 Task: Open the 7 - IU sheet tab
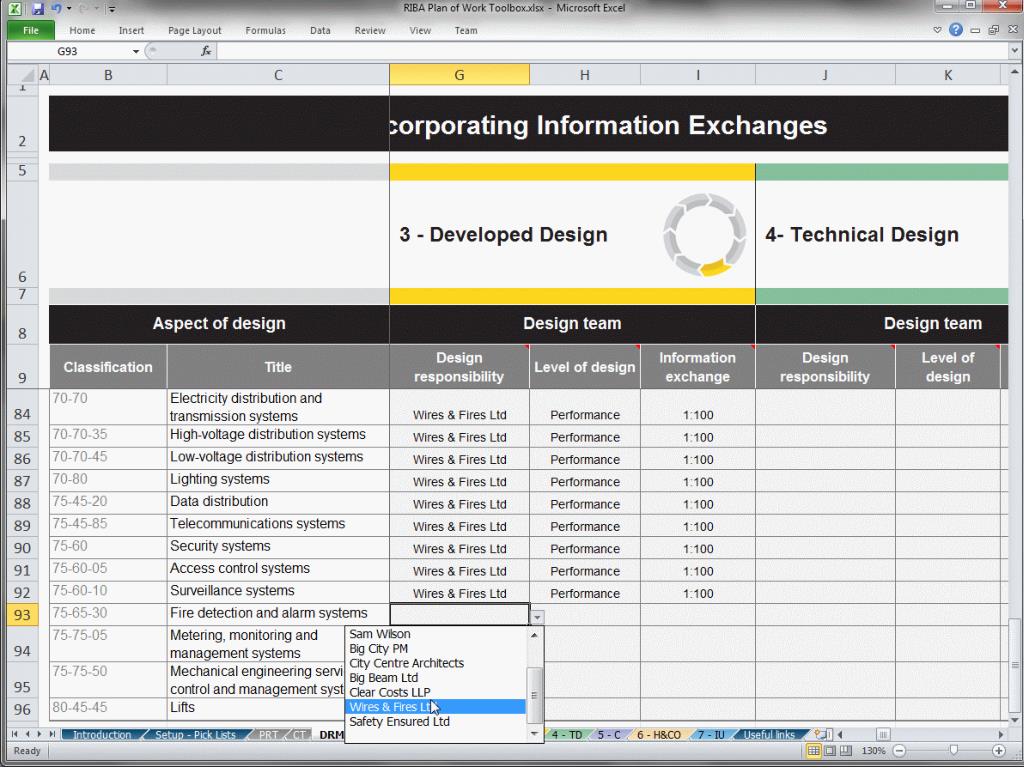711,735
